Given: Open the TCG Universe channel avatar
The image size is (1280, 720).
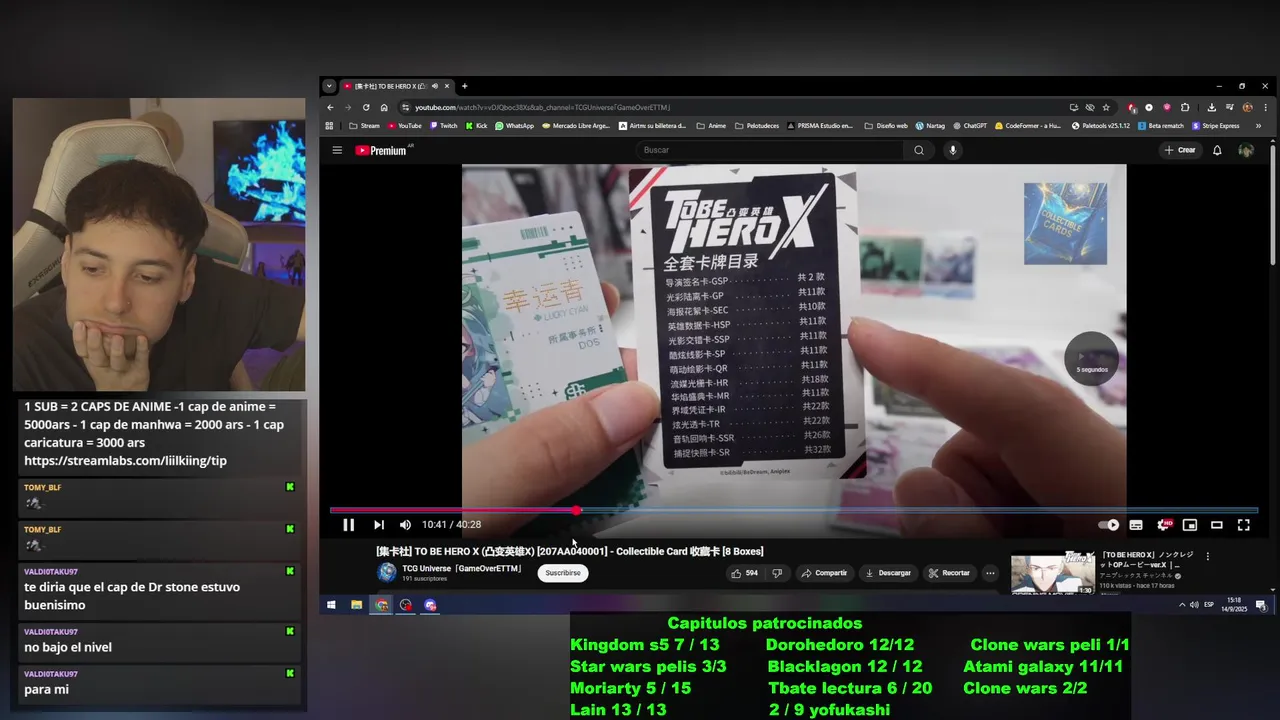Looking at the screenshot, I should pyautogui.click(x=386, y=573).
